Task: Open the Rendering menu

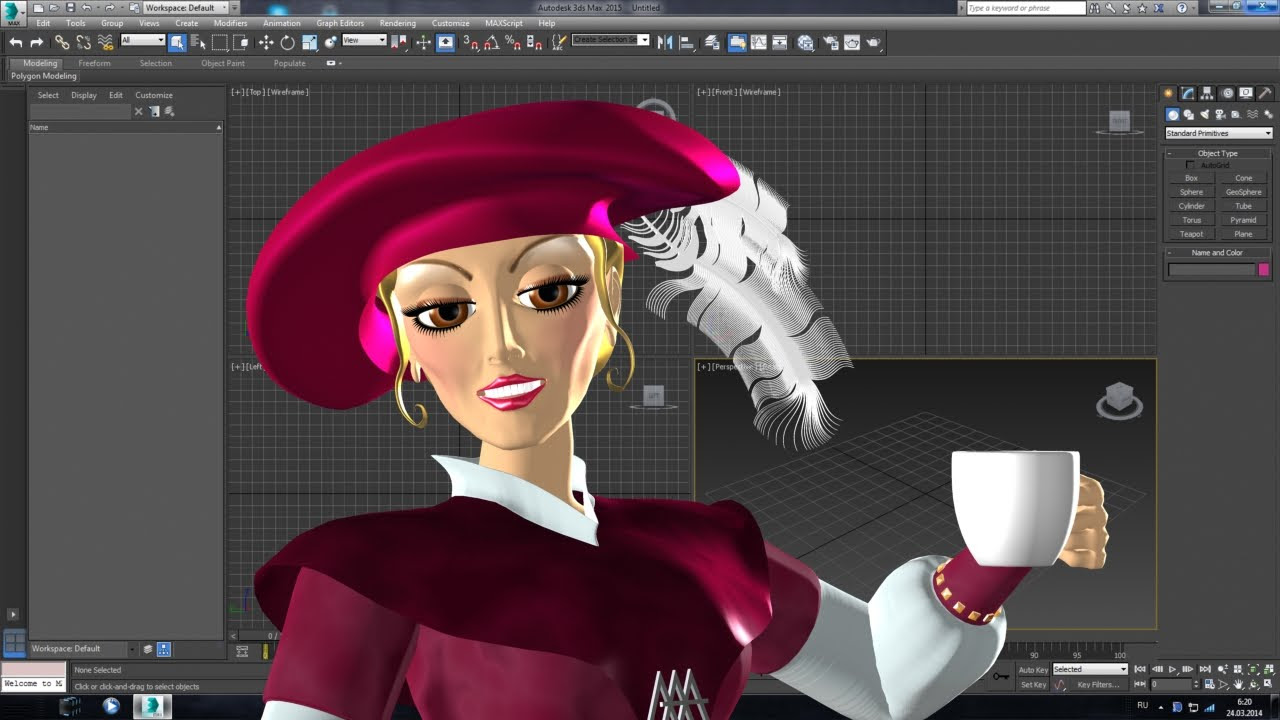Action: pyautogui.click(x=397, y=23)
